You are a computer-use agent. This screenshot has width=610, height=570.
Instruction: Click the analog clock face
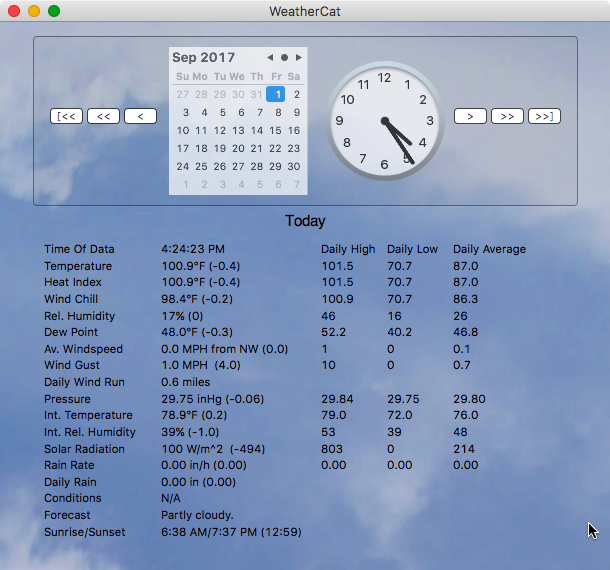385,121
